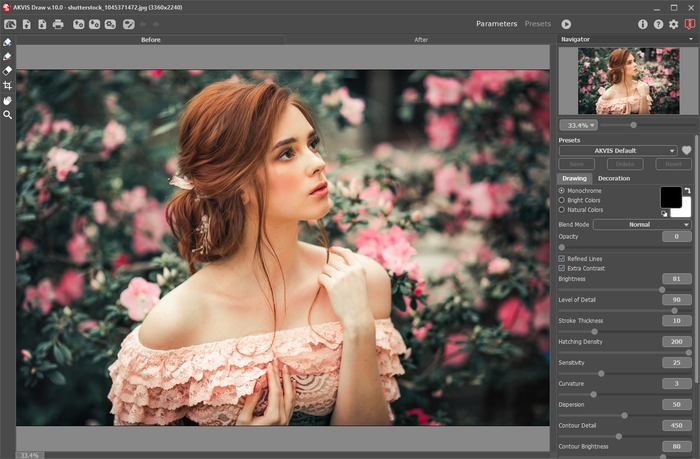Click the load guiding lines icon

pos(79,24)
